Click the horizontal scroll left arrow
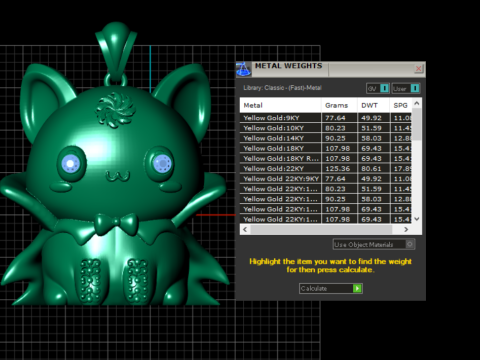Screen dimensions: 480x360 (x=245, y=229)
